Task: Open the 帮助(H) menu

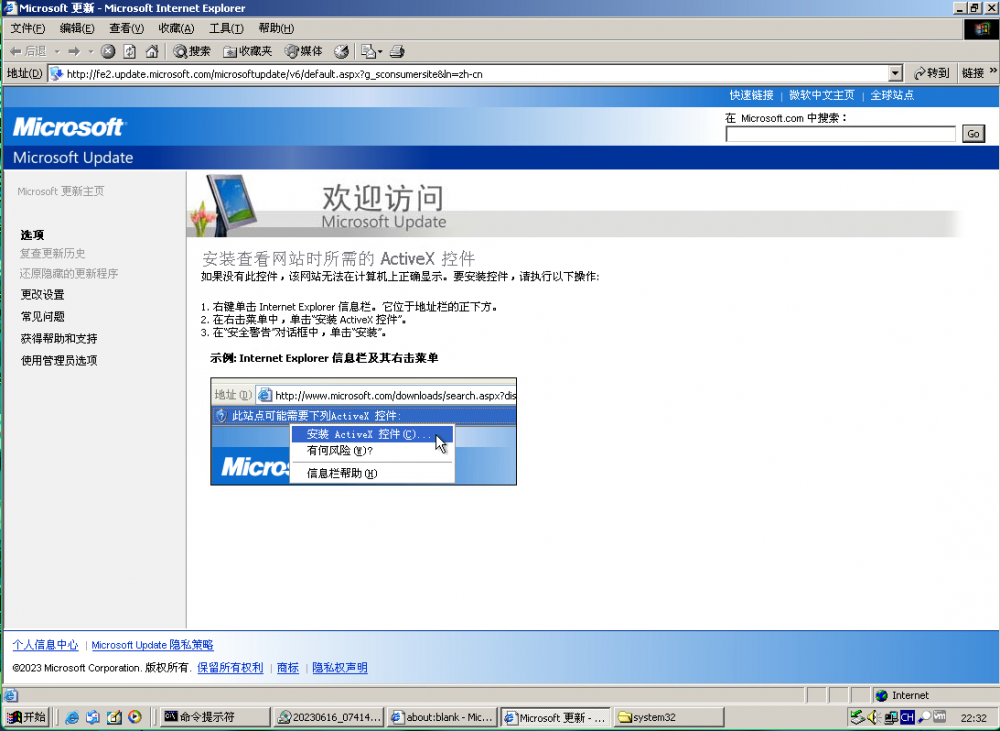Action: pyautogui.click(x=276, y=28)
